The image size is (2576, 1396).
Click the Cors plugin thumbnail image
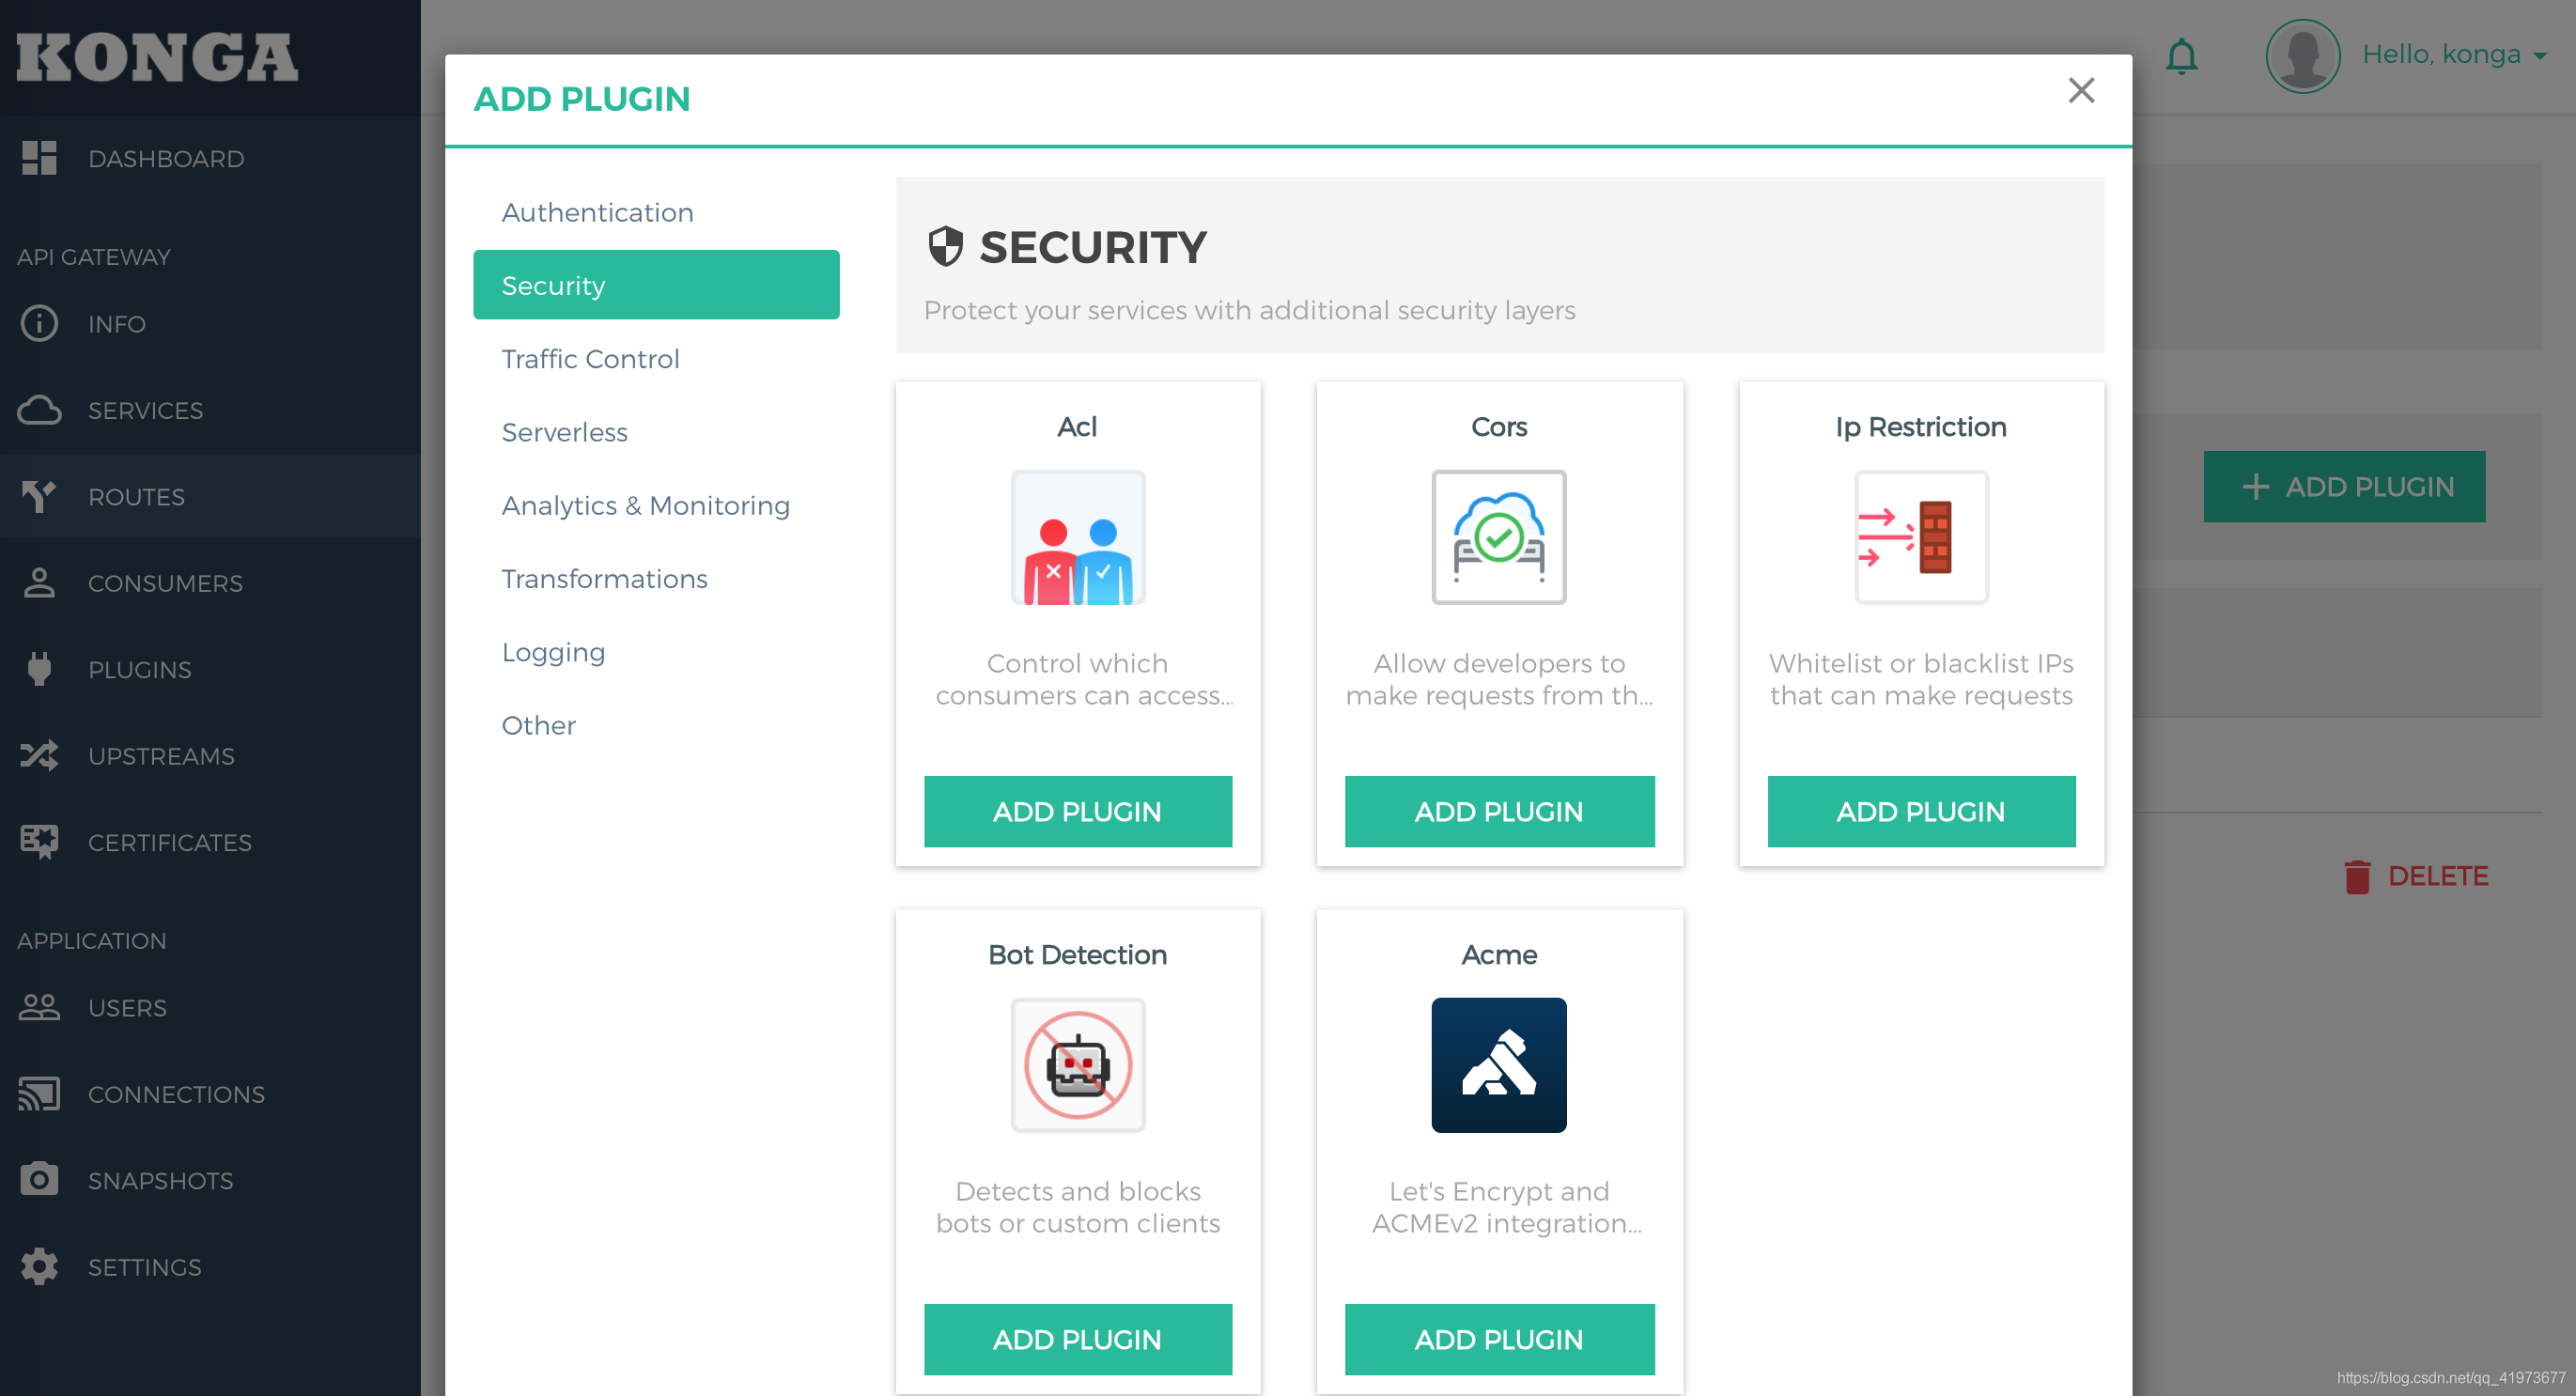coord(1498,537)
